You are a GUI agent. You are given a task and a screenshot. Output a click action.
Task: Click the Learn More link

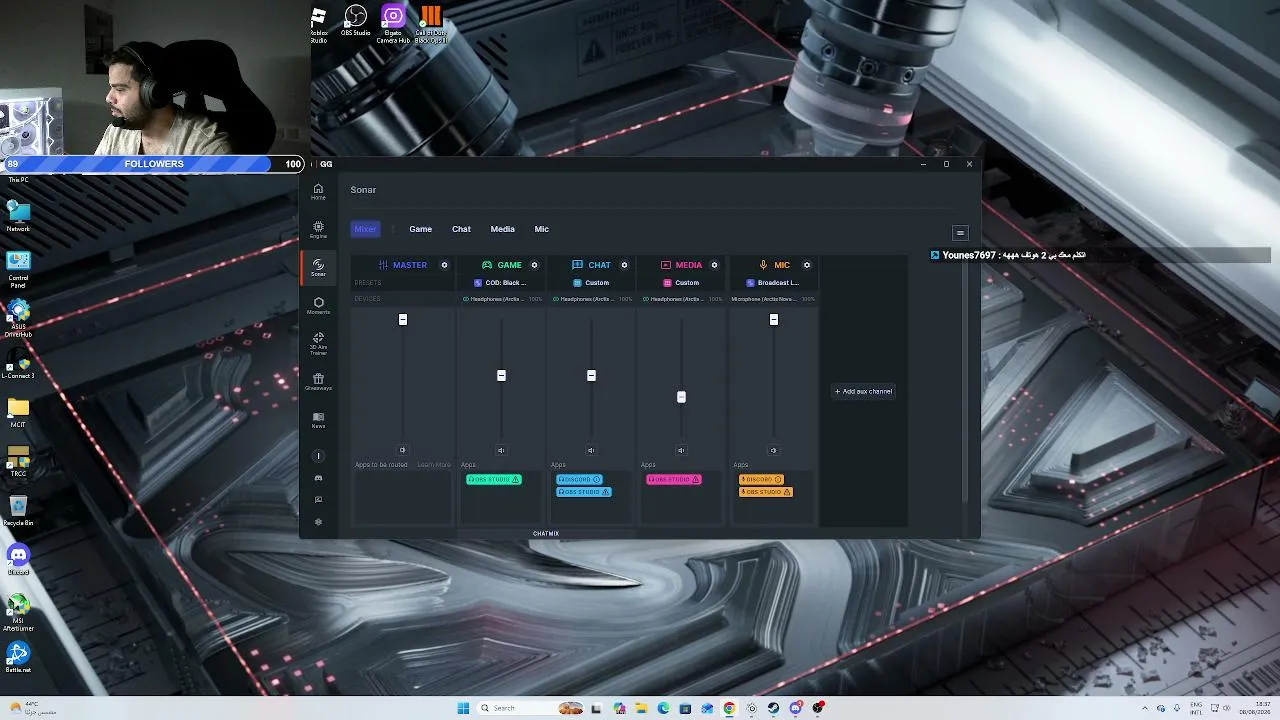[x=434, y=465]
